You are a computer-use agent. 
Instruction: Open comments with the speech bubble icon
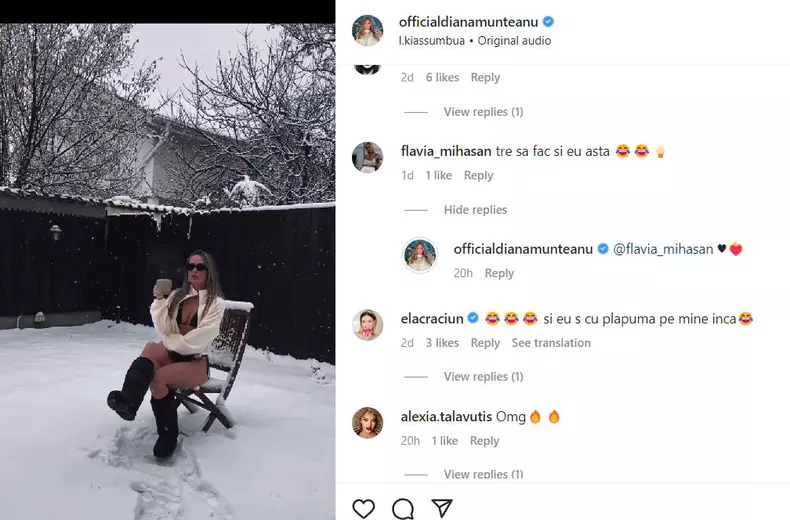pos(403,509)
